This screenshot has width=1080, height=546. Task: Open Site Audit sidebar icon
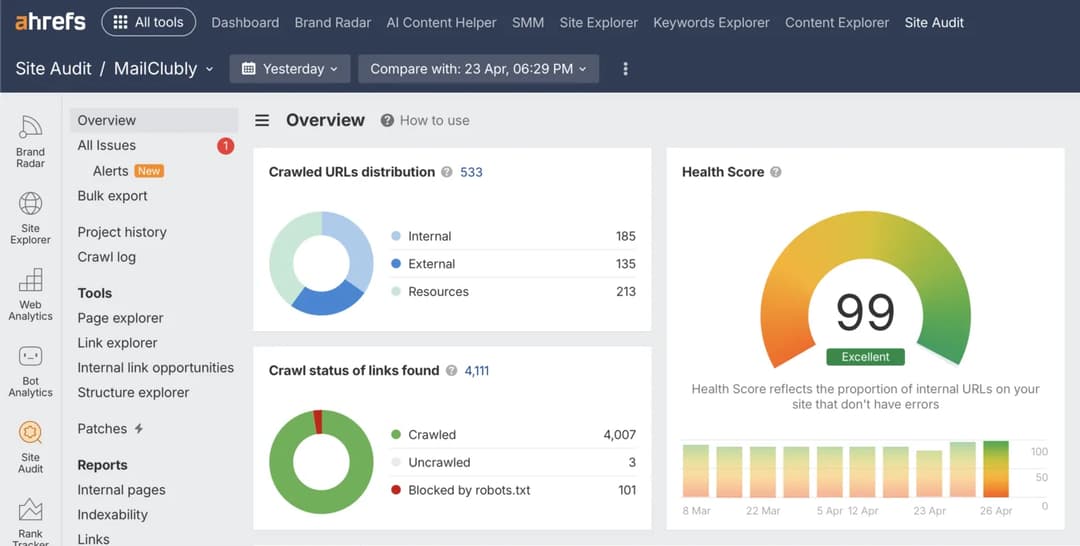(x=30, y=448)
